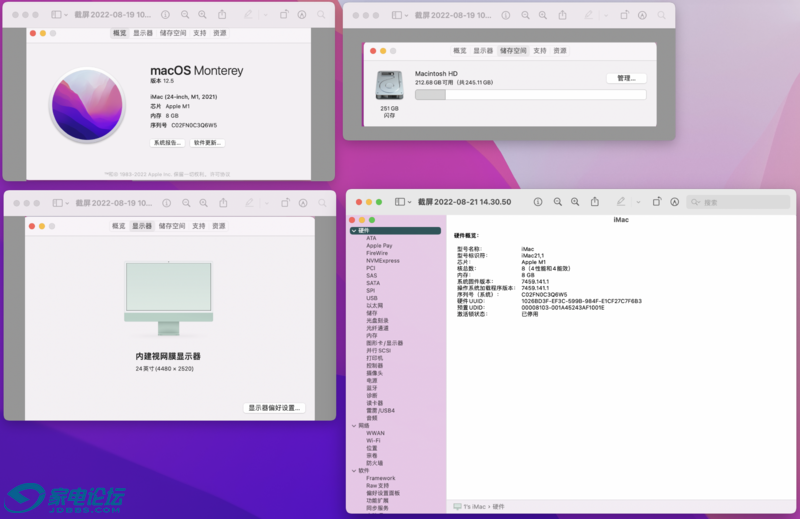Click the Macintosh HD hard drive icon

point(389,85)
